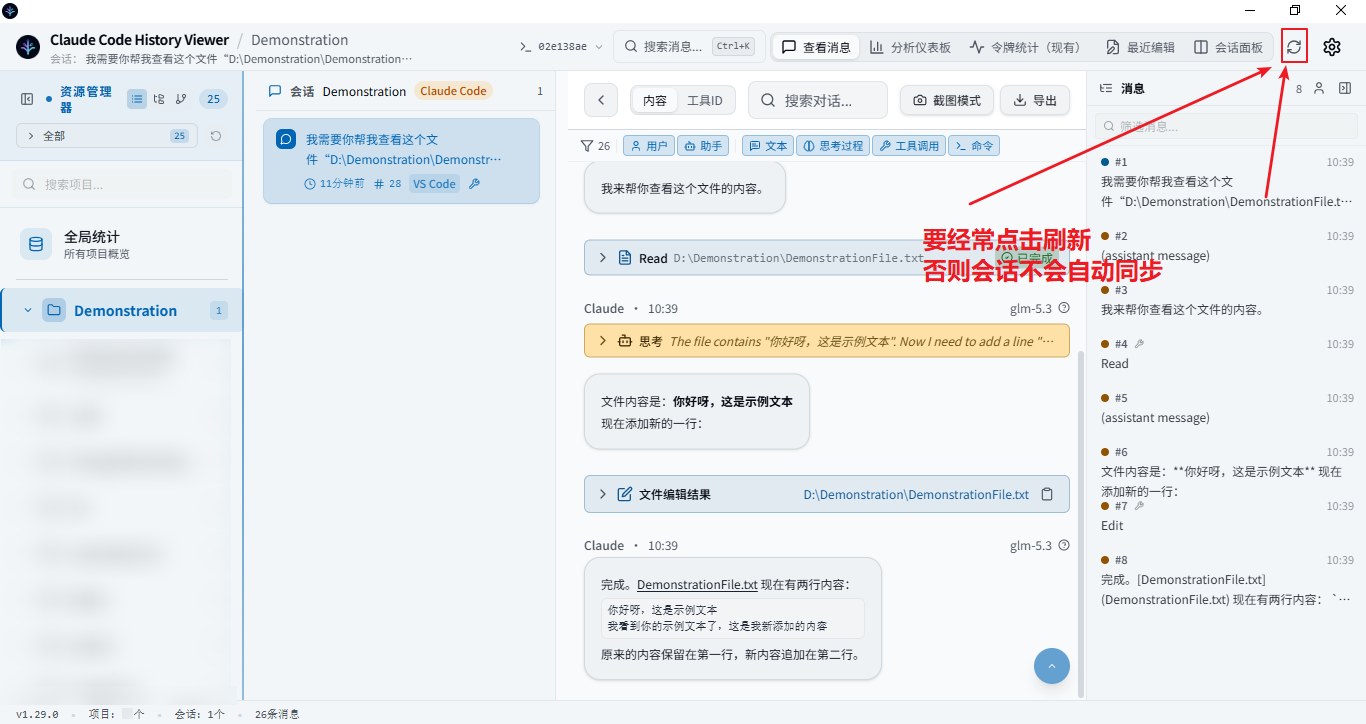Jump to message #1 in 消息 list
The image size is (1366, 724).
click(x=1226, y=182)
